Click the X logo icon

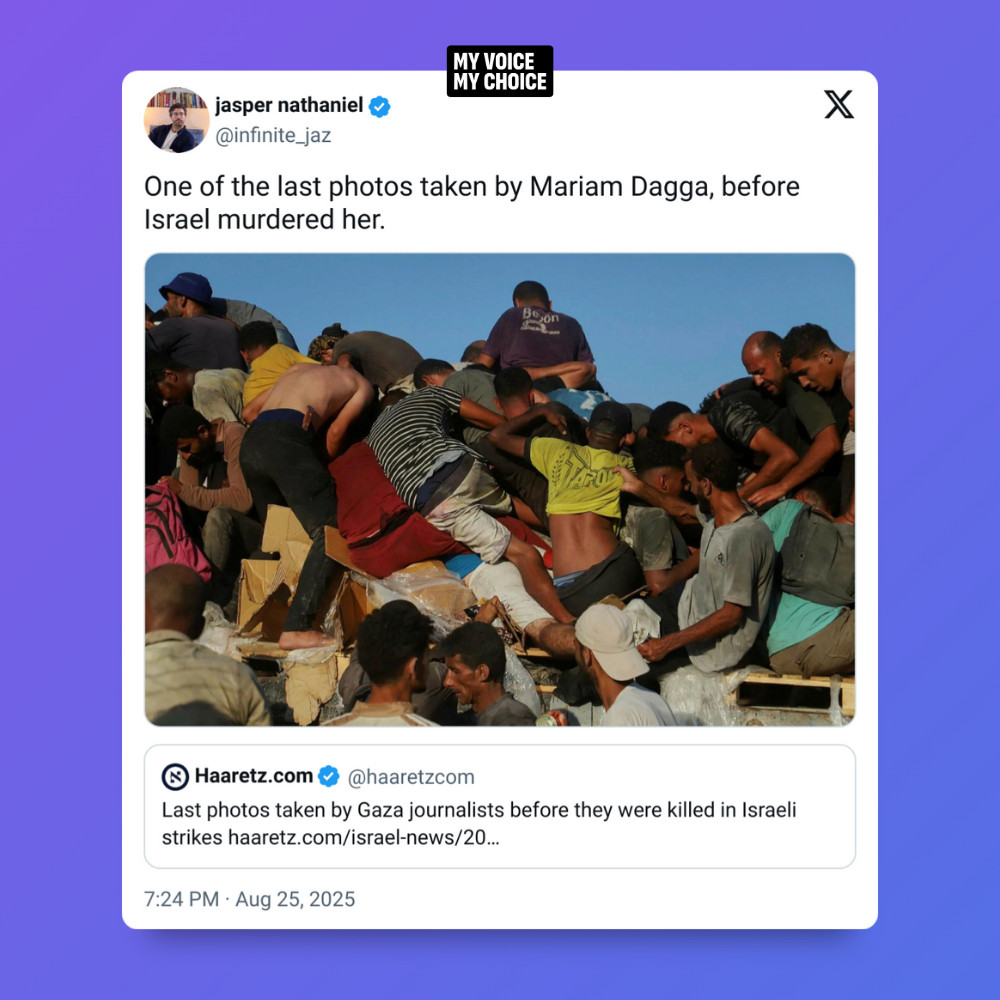coord(839,104)
